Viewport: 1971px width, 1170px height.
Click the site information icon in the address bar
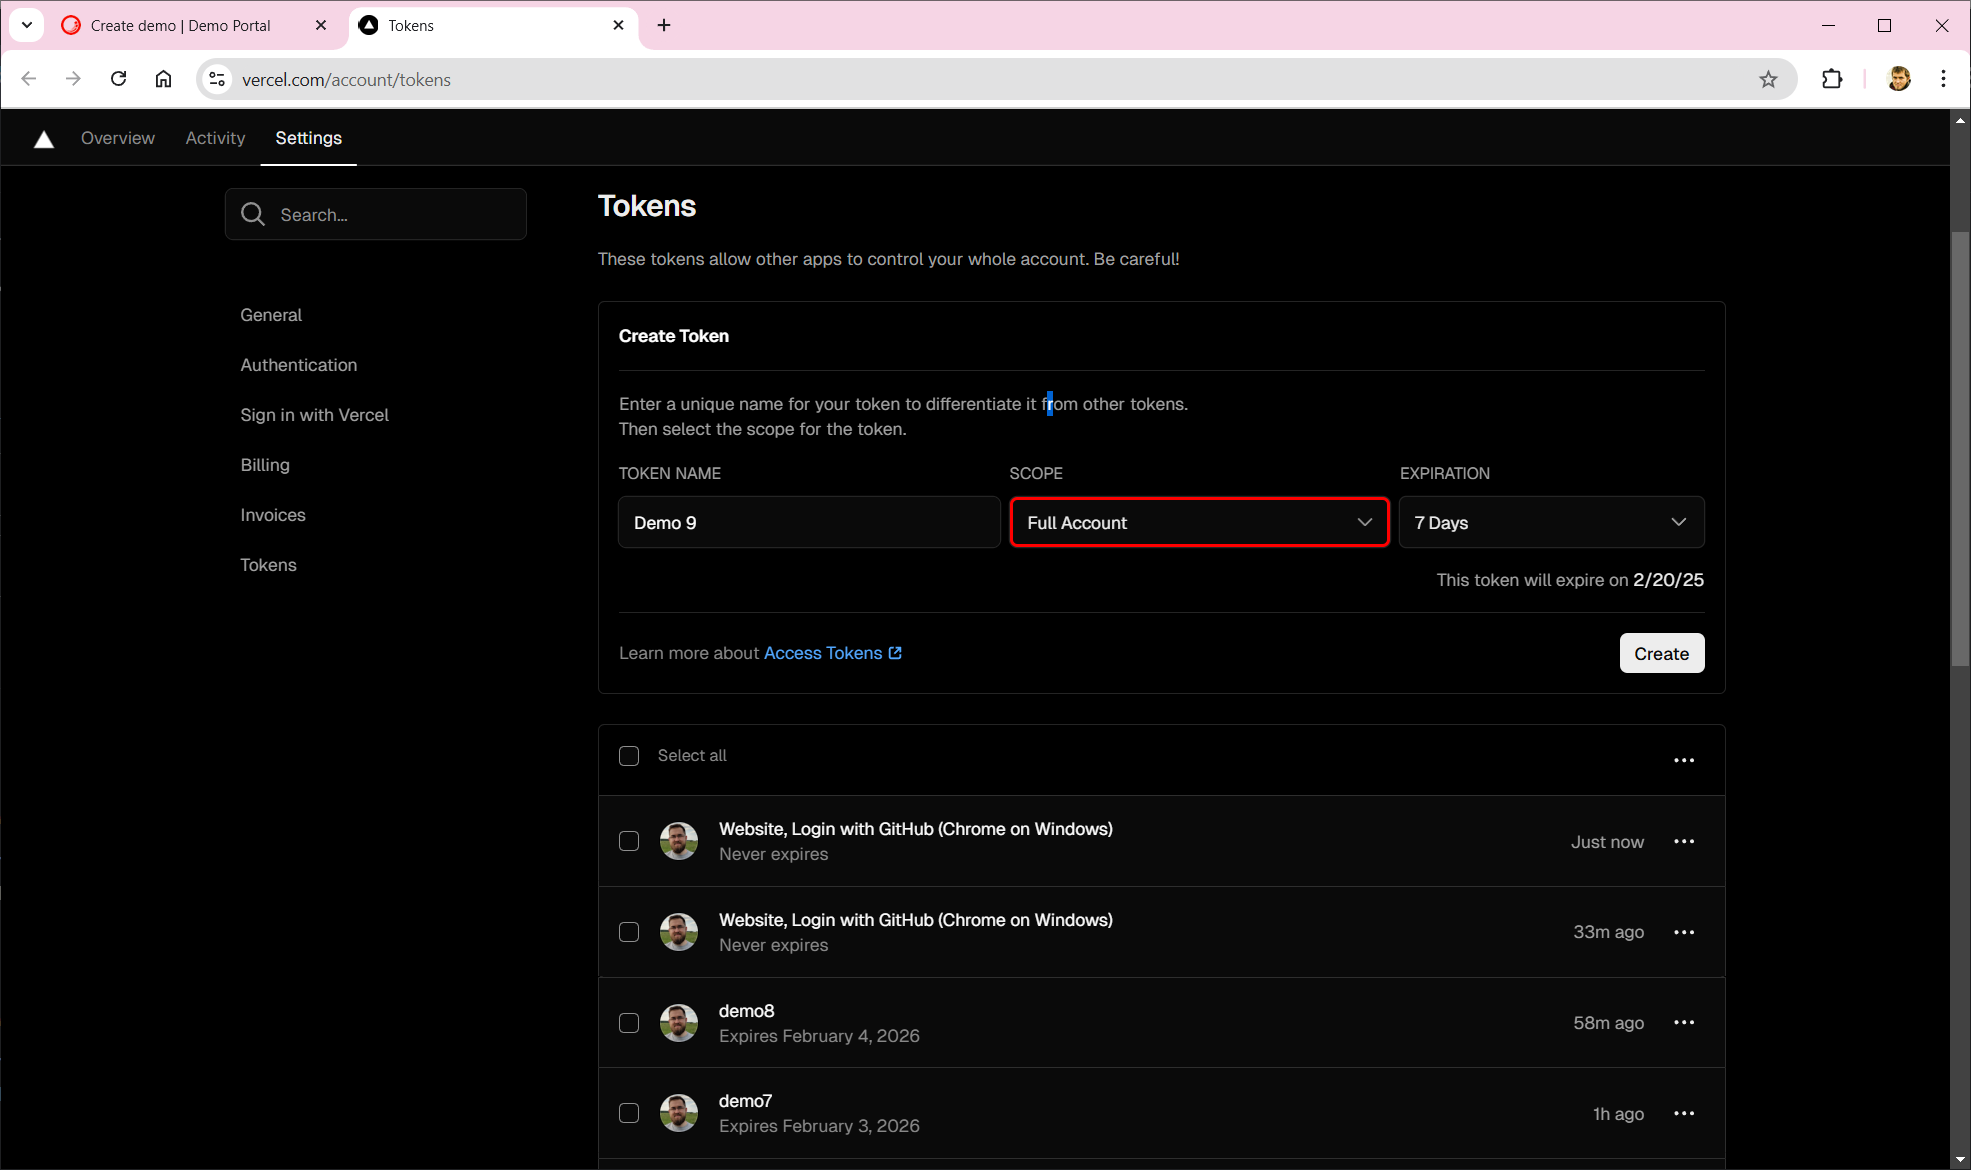pos(217,80)
